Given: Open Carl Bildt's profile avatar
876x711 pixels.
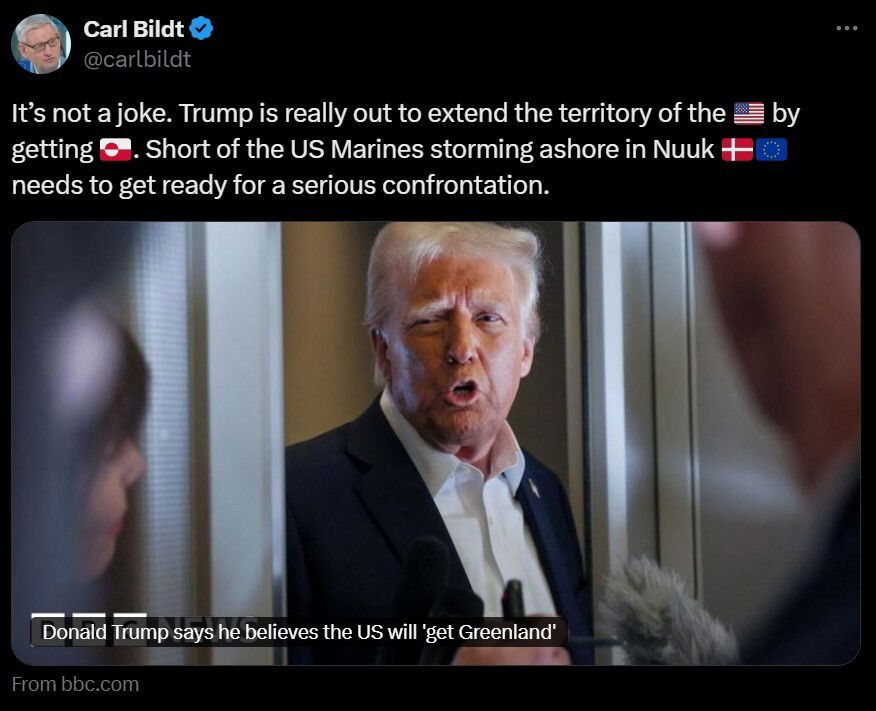Looking at the screenshot, I should tap(41, 44).
